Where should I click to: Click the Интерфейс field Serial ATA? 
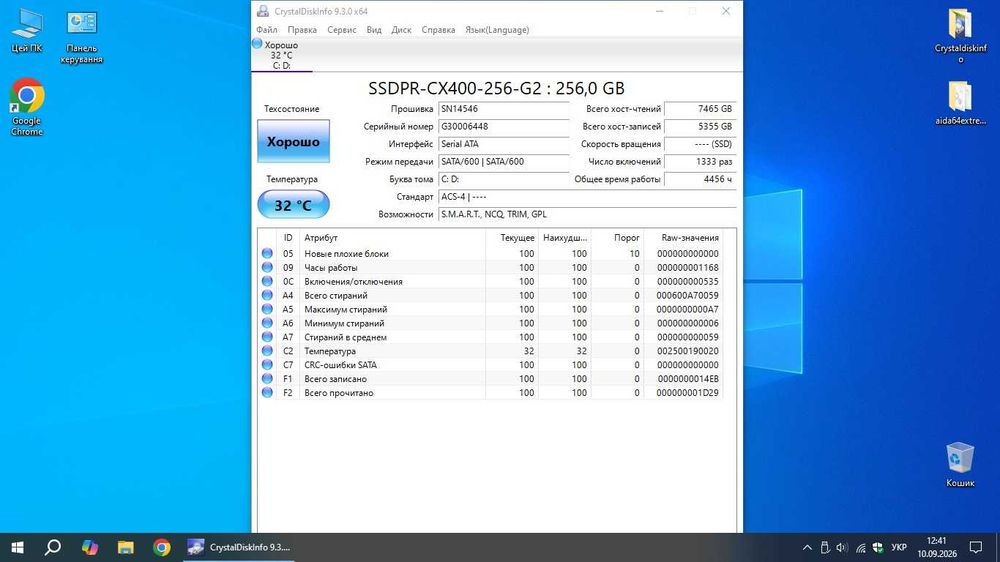coord(504,144)
